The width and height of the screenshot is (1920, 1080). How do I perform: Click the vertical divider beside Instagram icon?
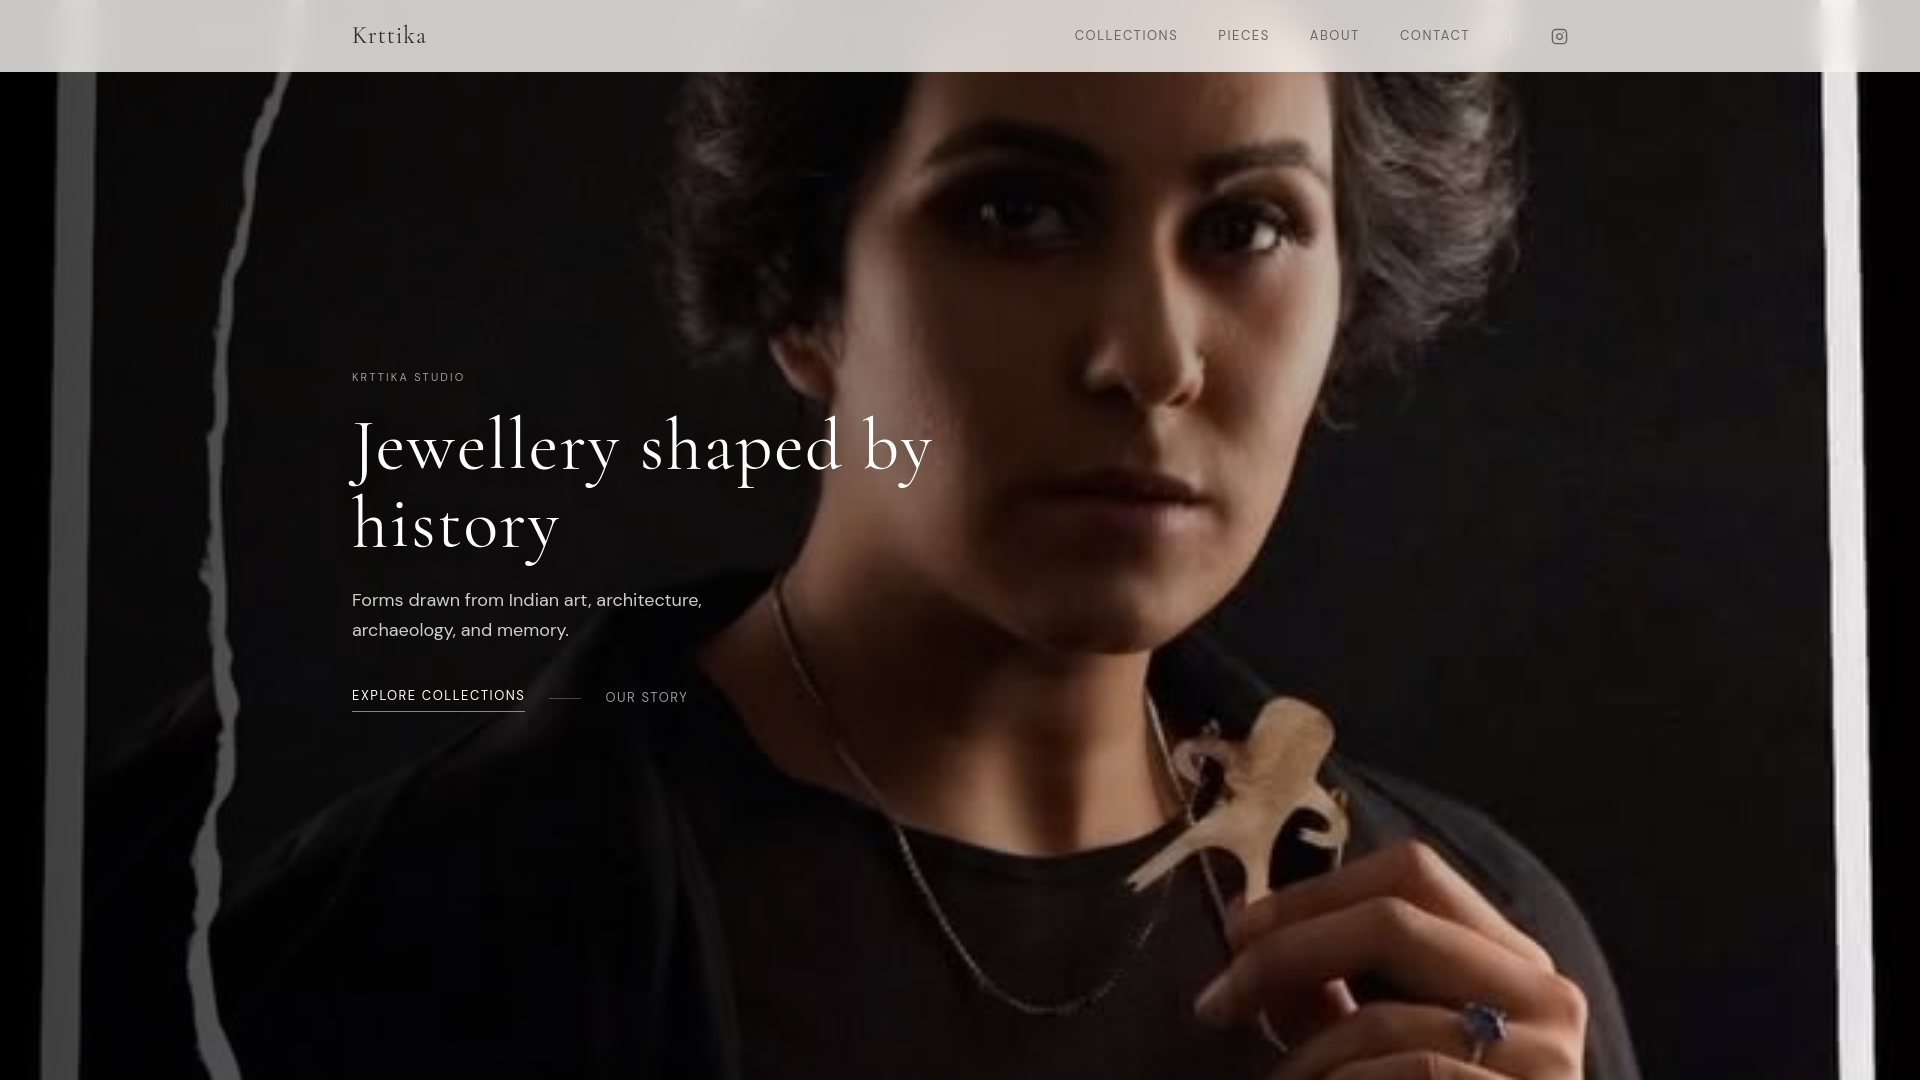pos(1510,36)
